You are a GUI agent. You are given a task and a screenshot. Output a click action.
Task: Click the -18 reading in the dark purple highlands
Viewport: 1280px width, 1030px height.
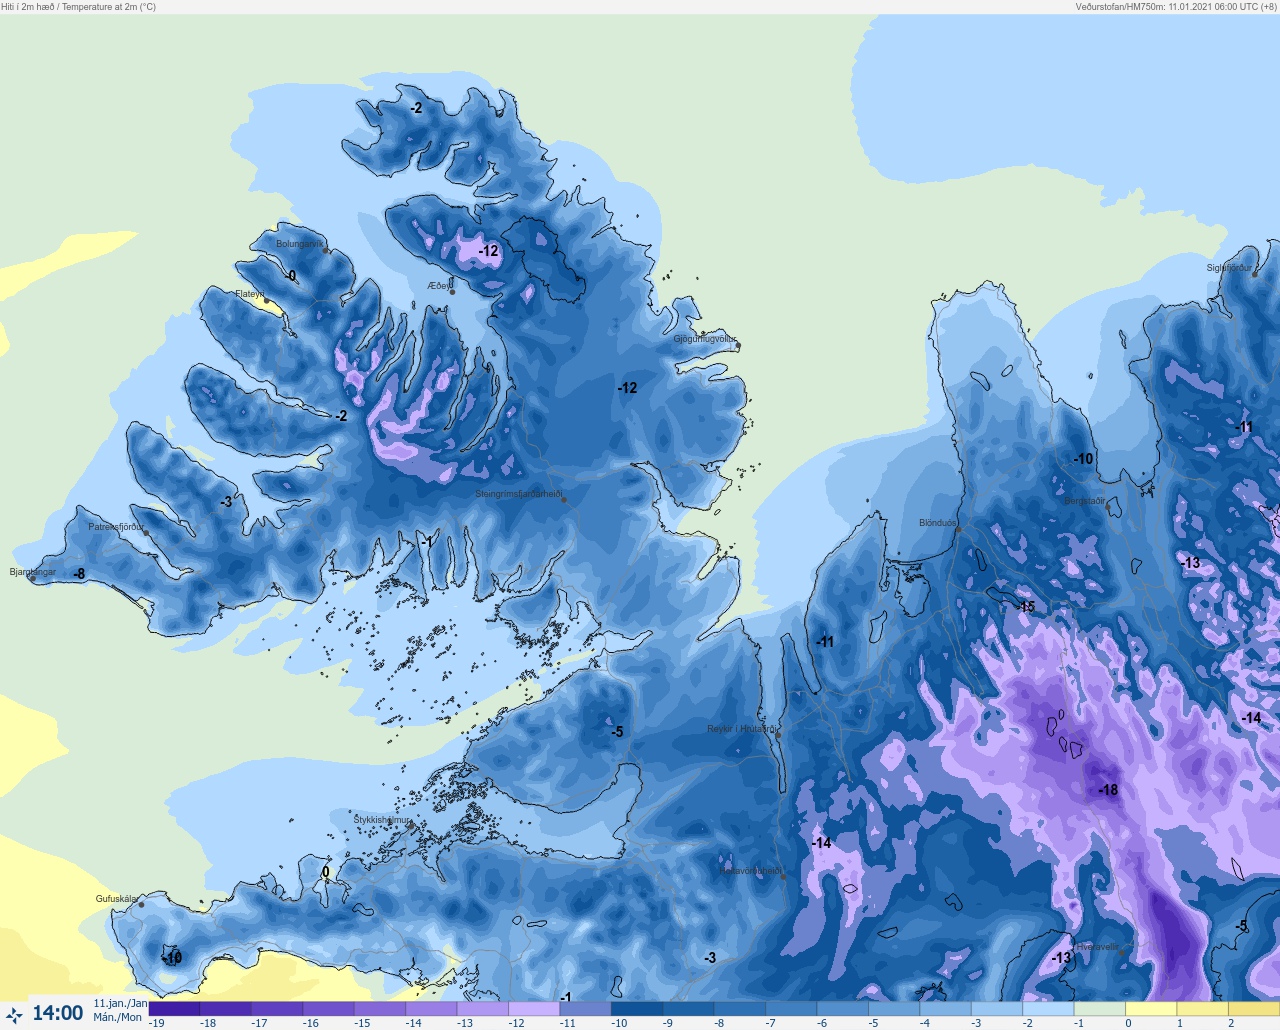point(1108,790)
